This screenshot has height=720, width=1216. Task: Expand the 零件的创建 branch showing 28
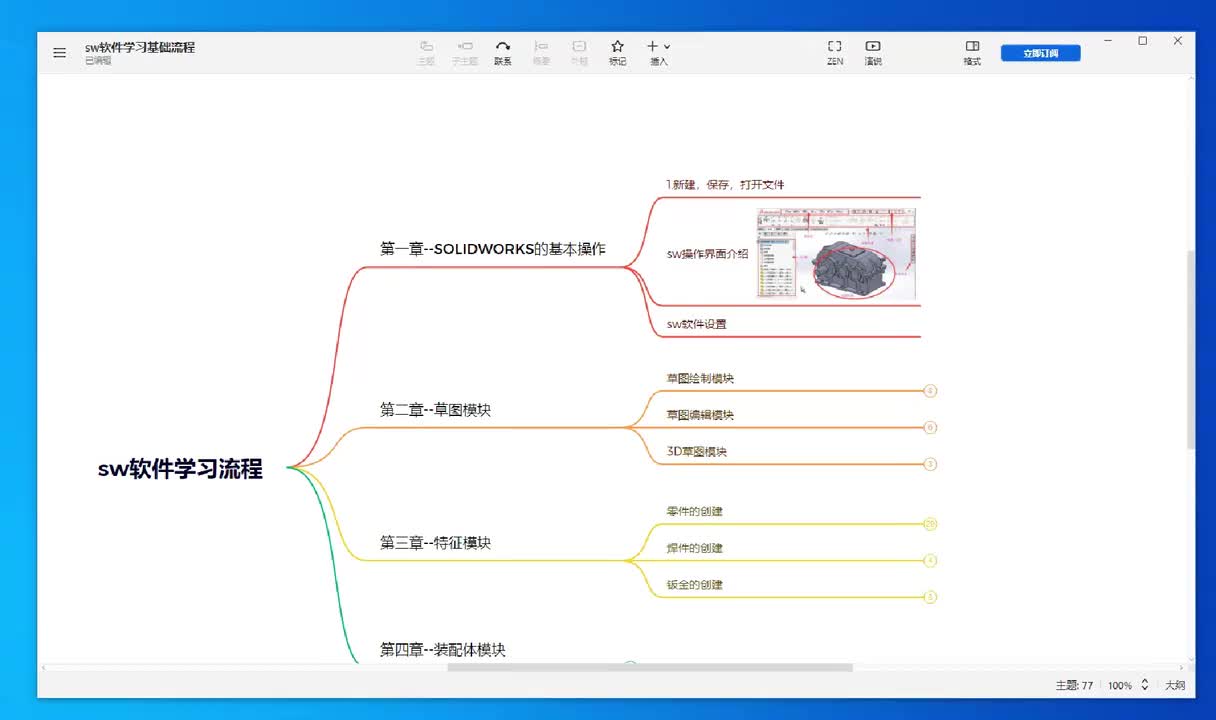pos(930,524)
